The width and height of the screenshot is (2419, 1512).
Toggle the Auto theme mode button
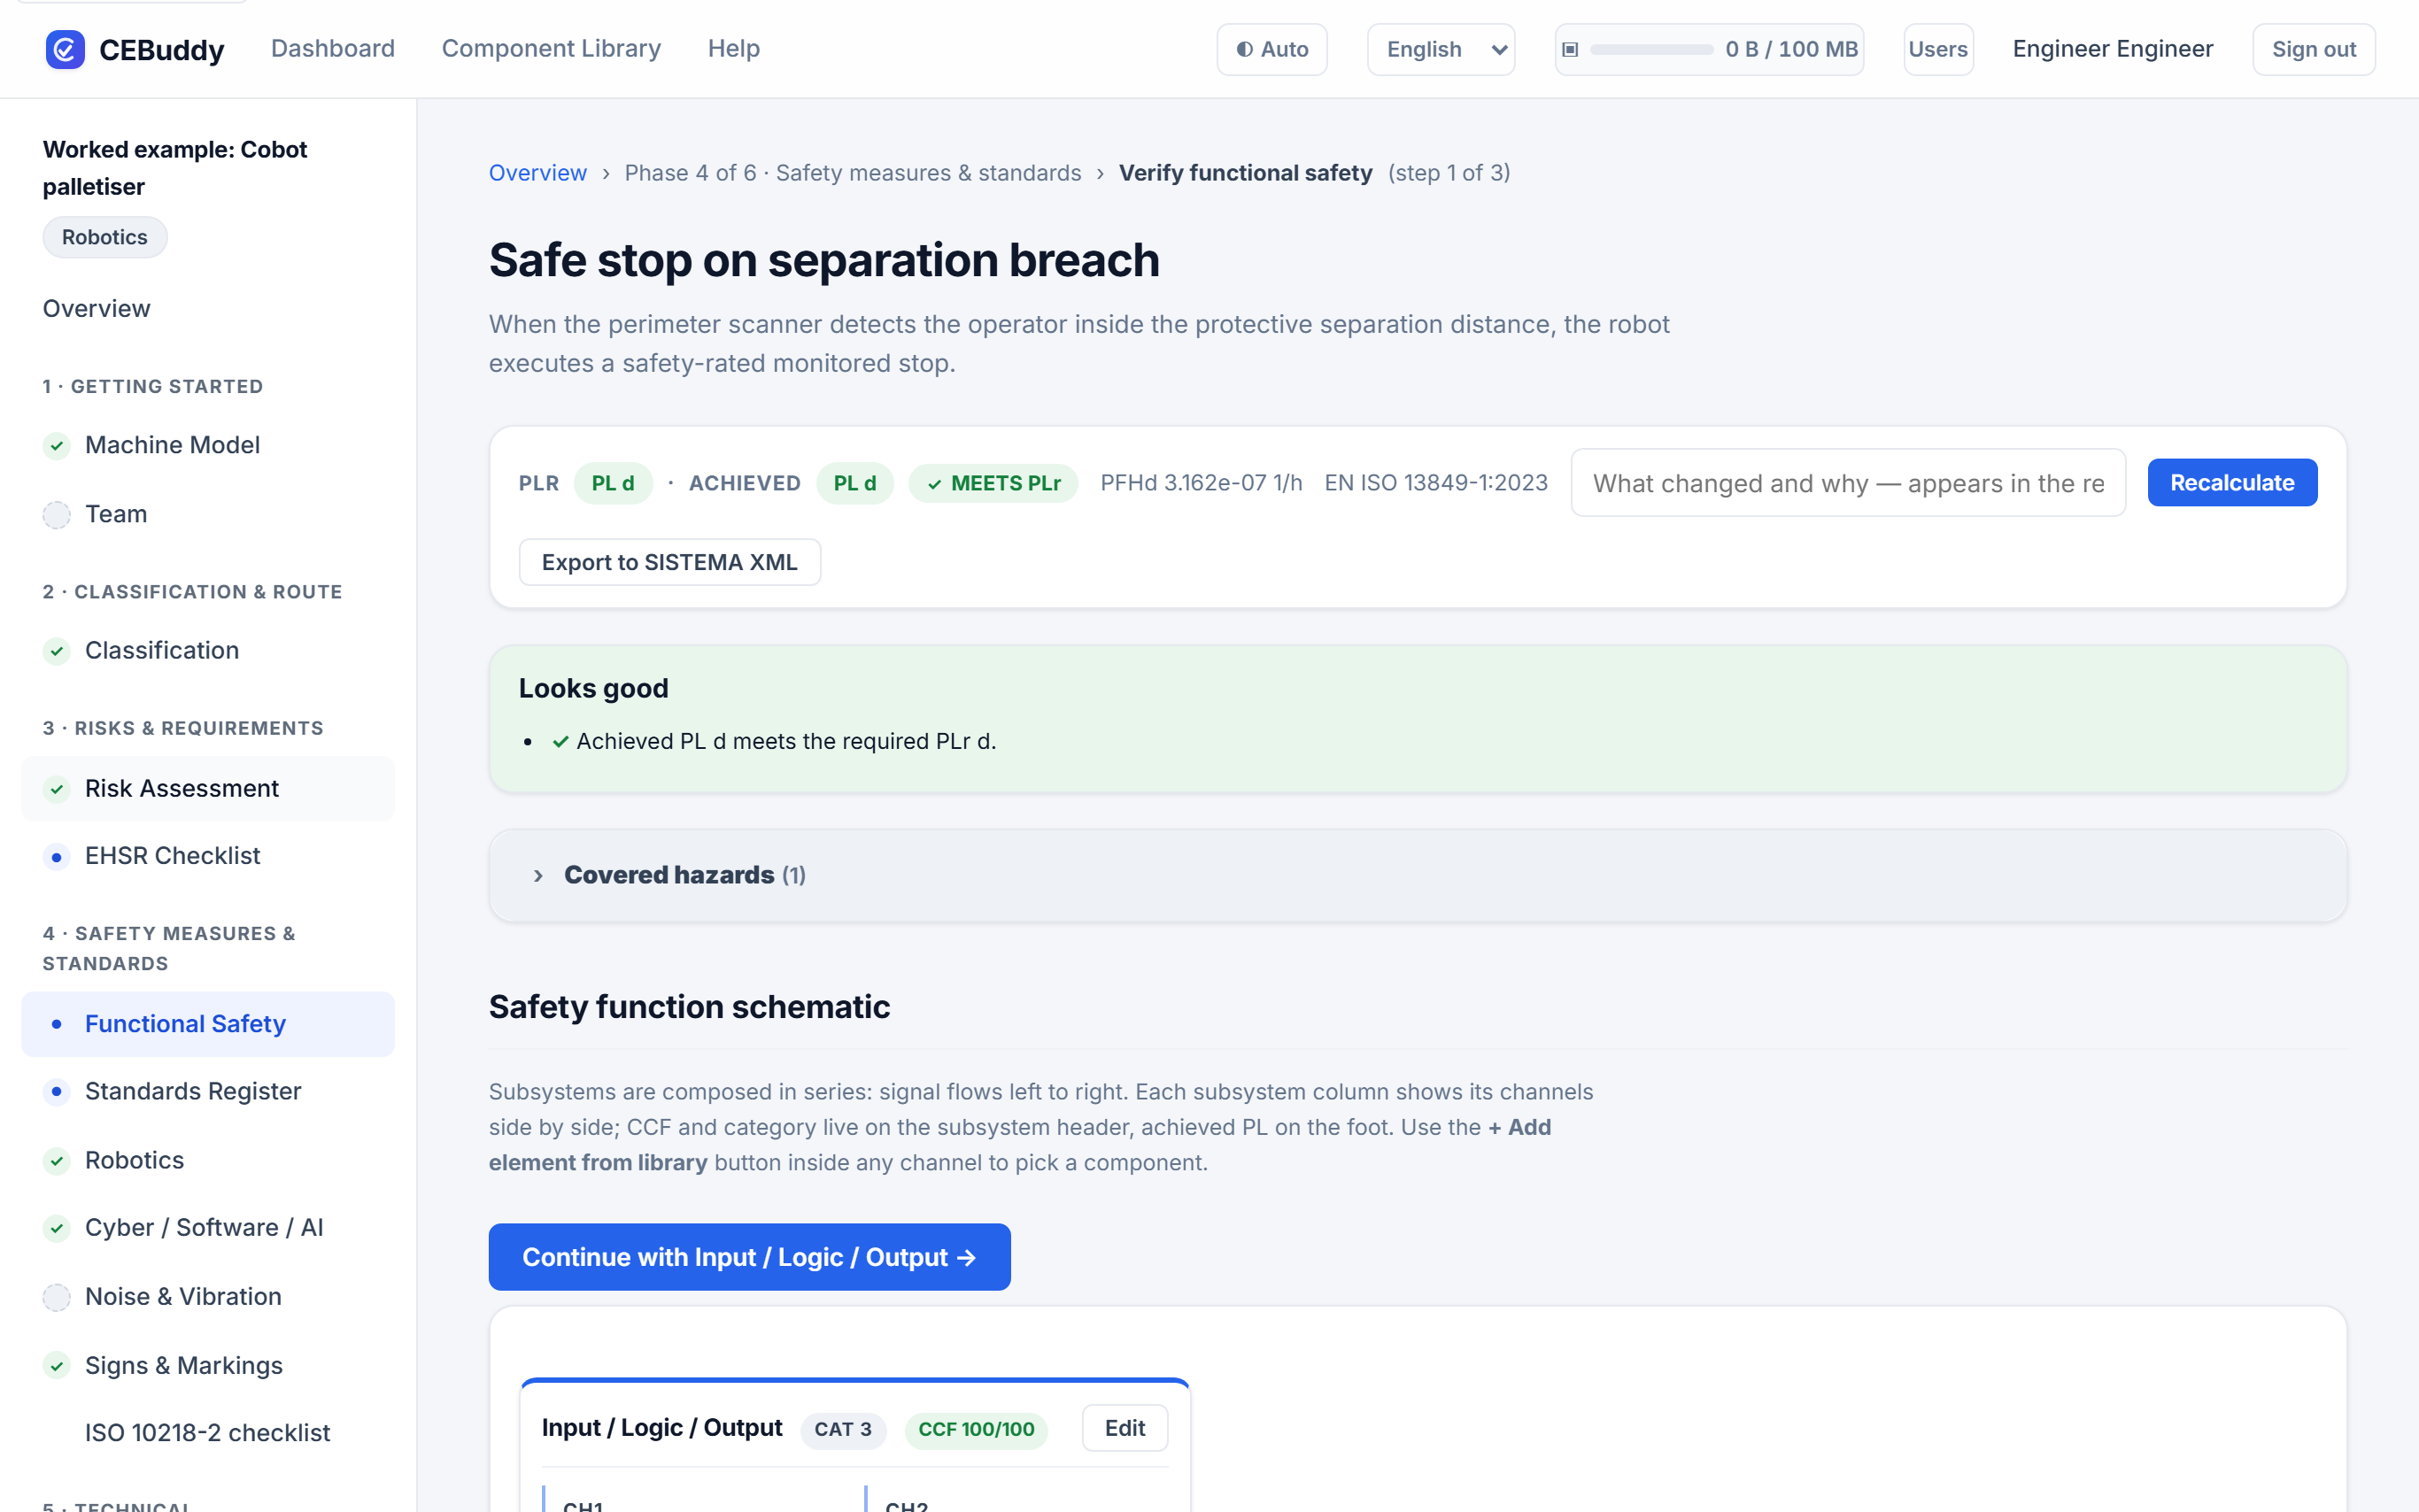(x=1272, y=49)
